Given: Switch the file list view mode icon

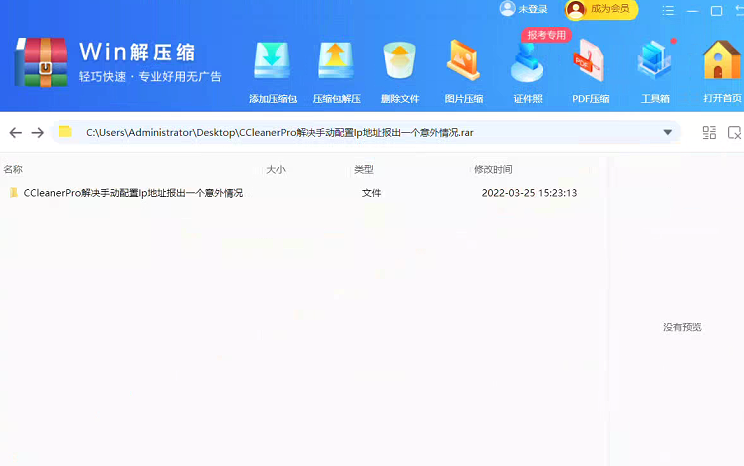Looking at the screenshot, I should coord(709,132).
